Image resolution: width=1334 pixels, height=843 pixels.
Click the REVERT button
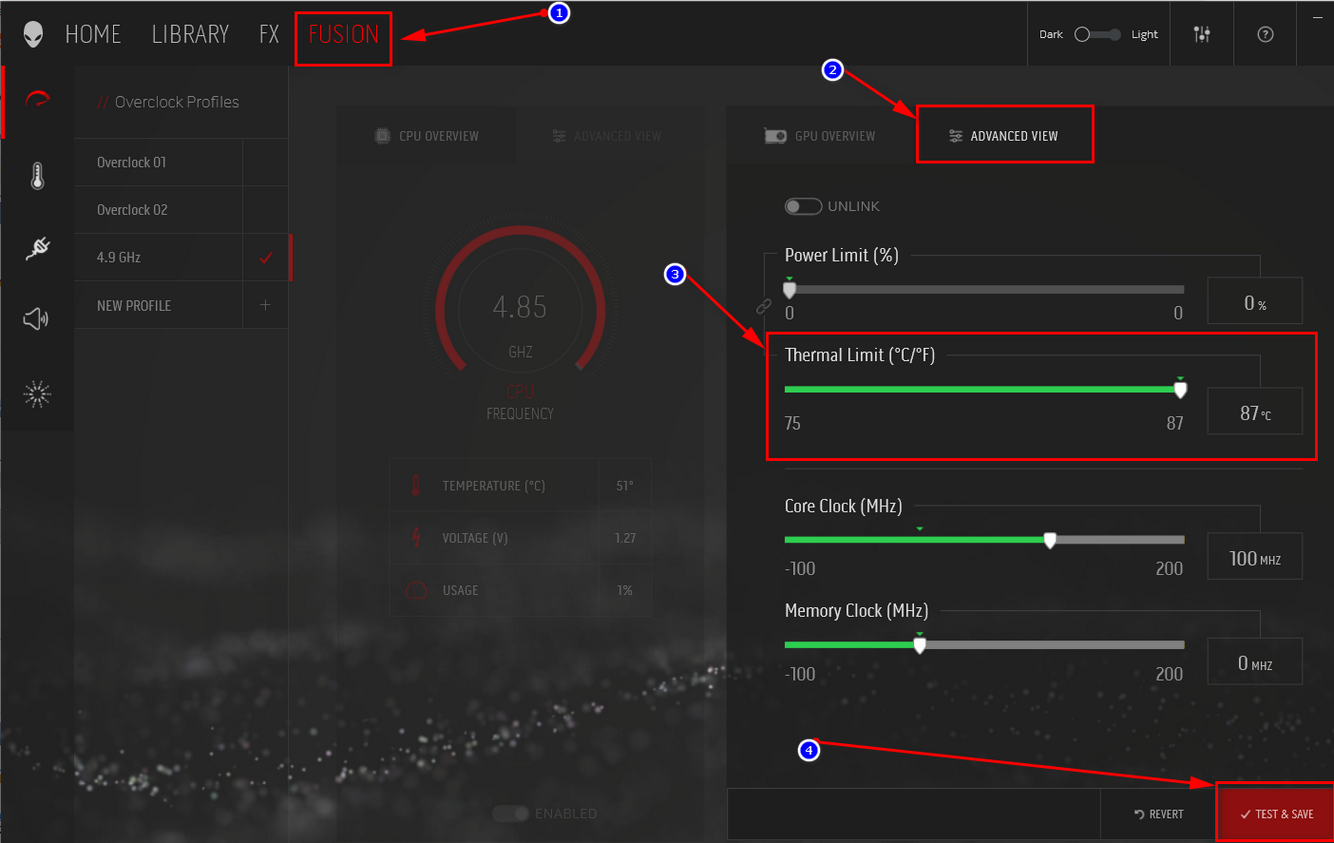[x=1159, y=814]
